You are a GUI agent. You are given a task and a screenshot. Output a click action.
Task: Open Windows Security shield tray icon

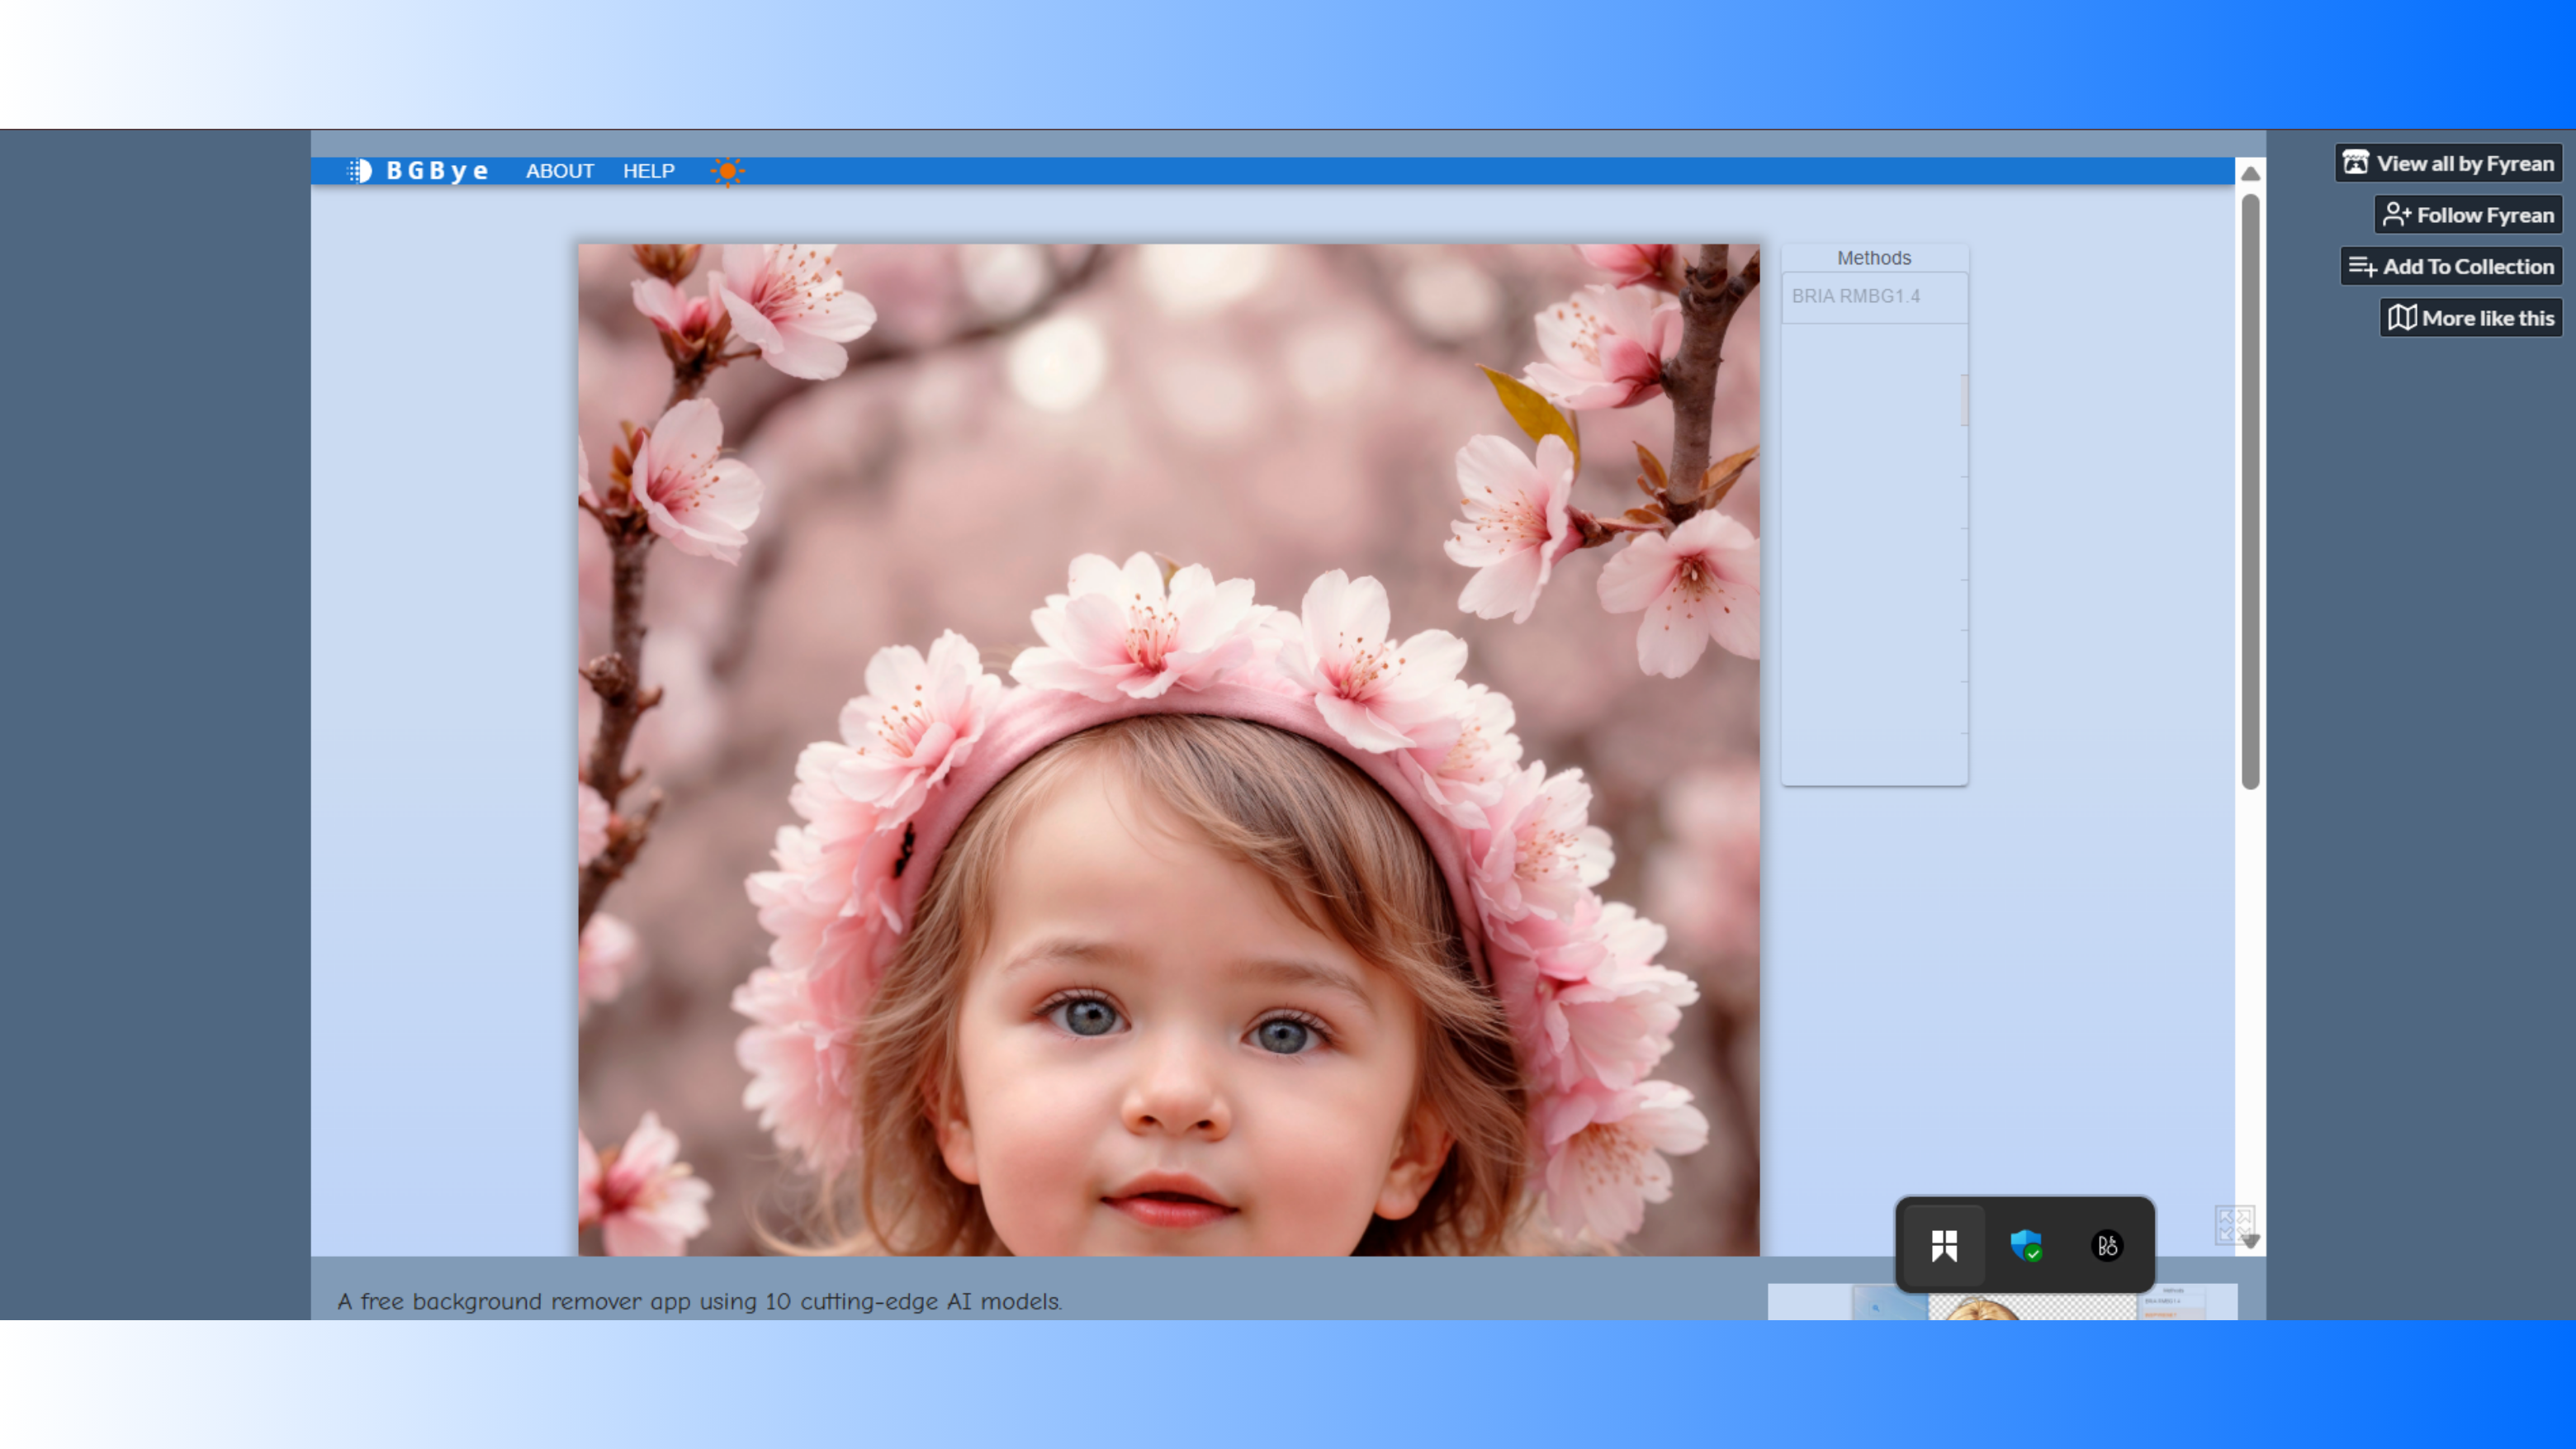tap(2025, 1245)
